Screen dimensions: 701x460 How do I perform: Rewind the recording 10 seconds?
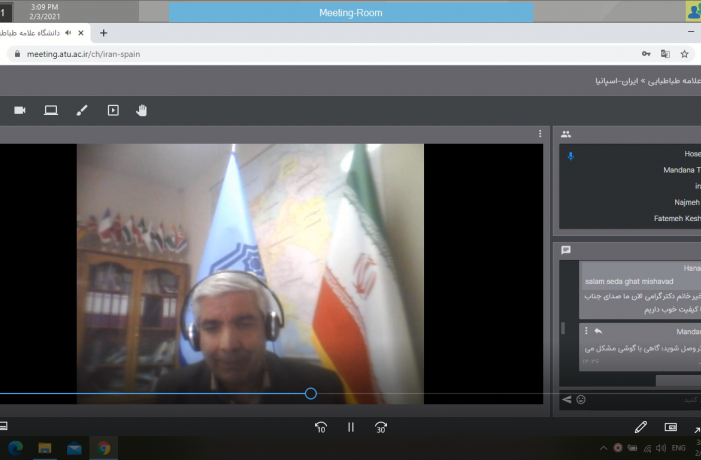(x=321, y=427)
